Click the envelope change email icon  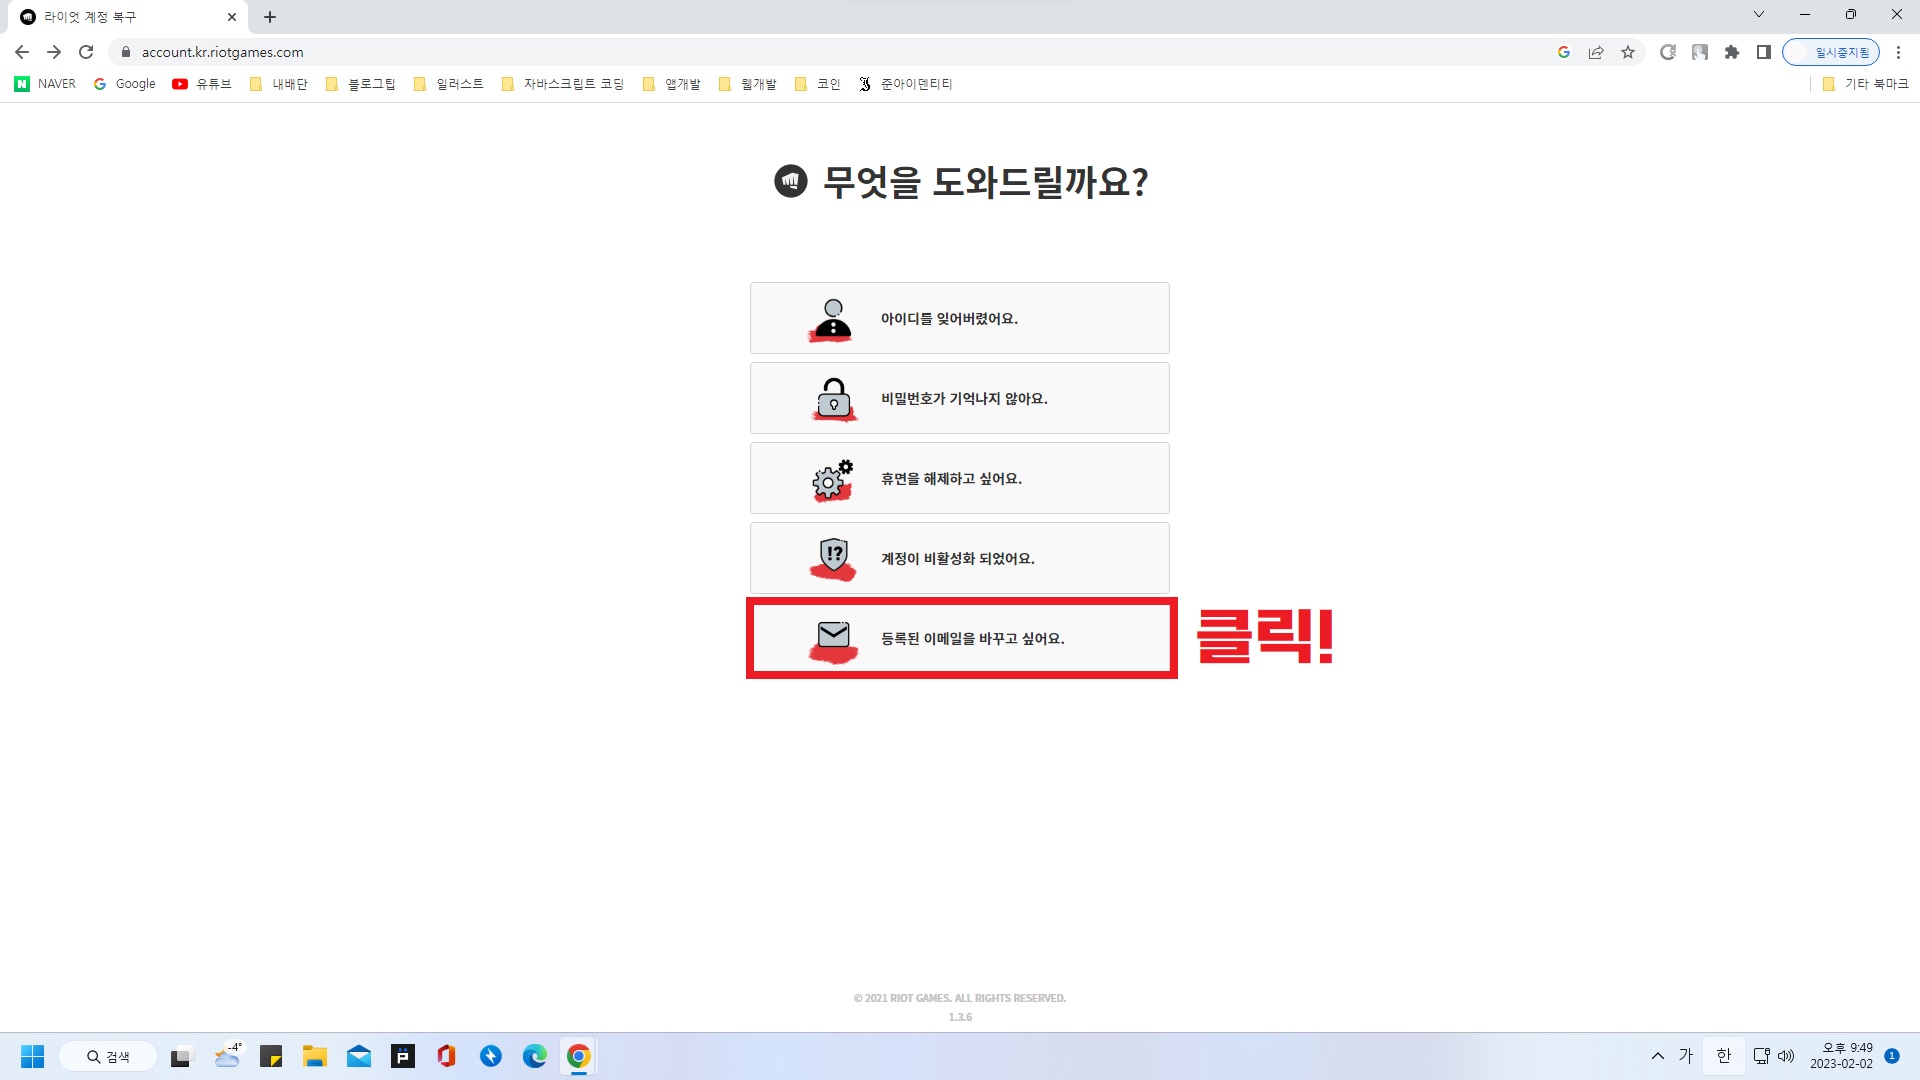point(833,637)
